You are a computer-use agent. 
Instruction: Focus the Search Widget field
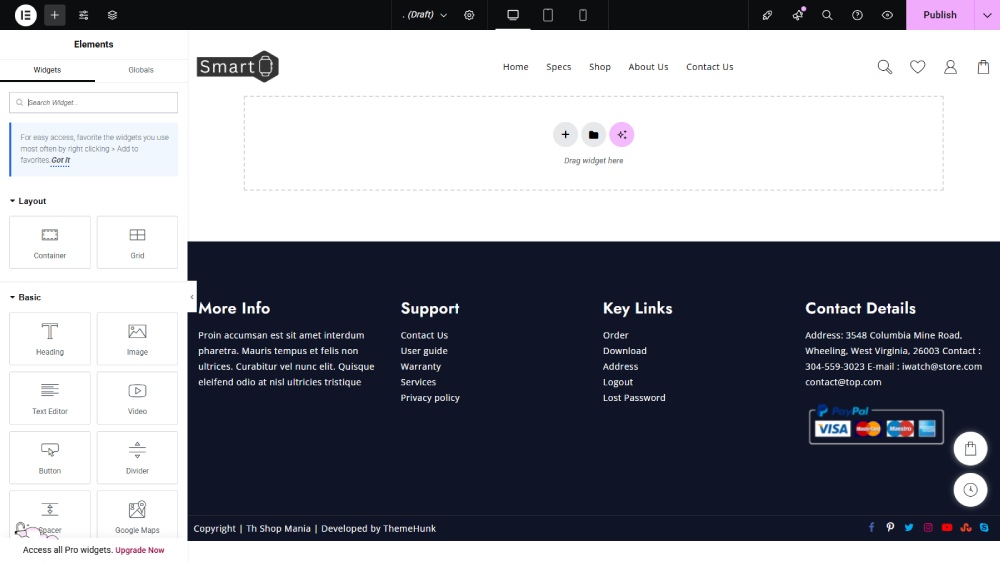94,103
